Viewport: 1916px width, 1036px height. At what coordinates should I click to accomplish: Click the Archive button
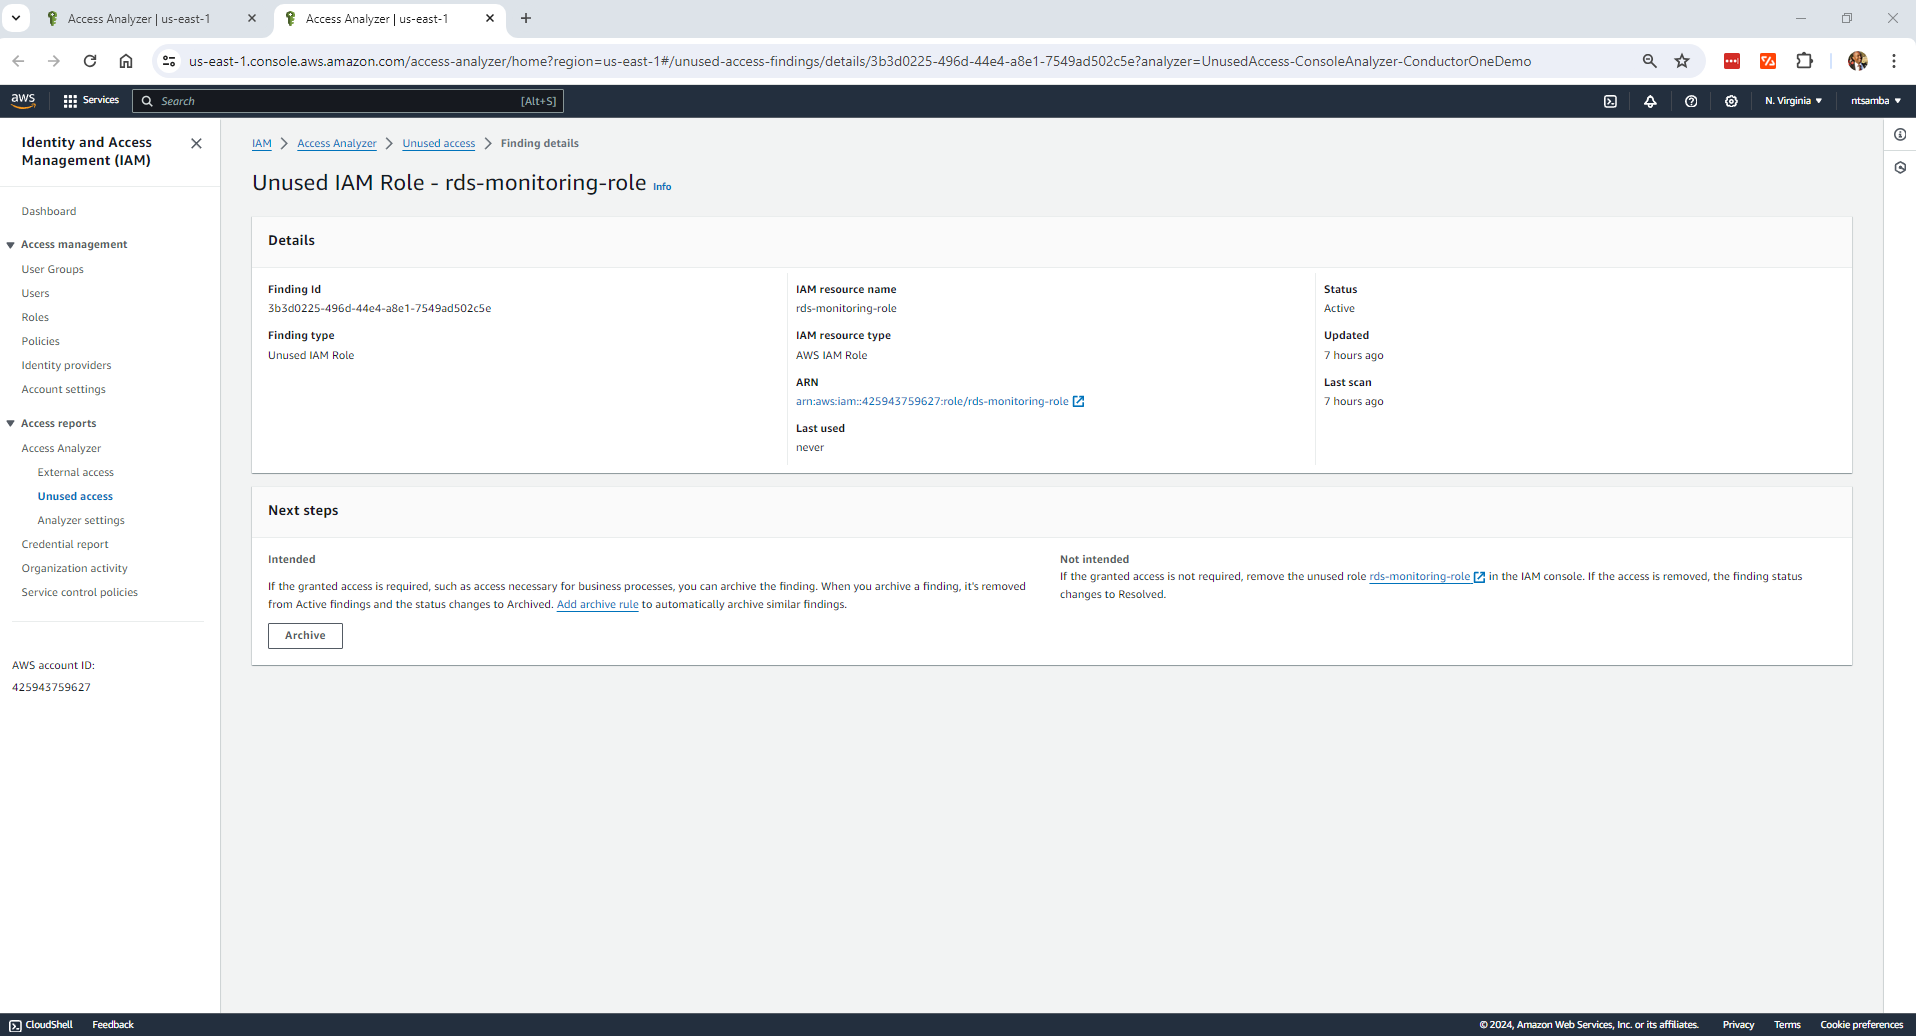tap(305, 636)
